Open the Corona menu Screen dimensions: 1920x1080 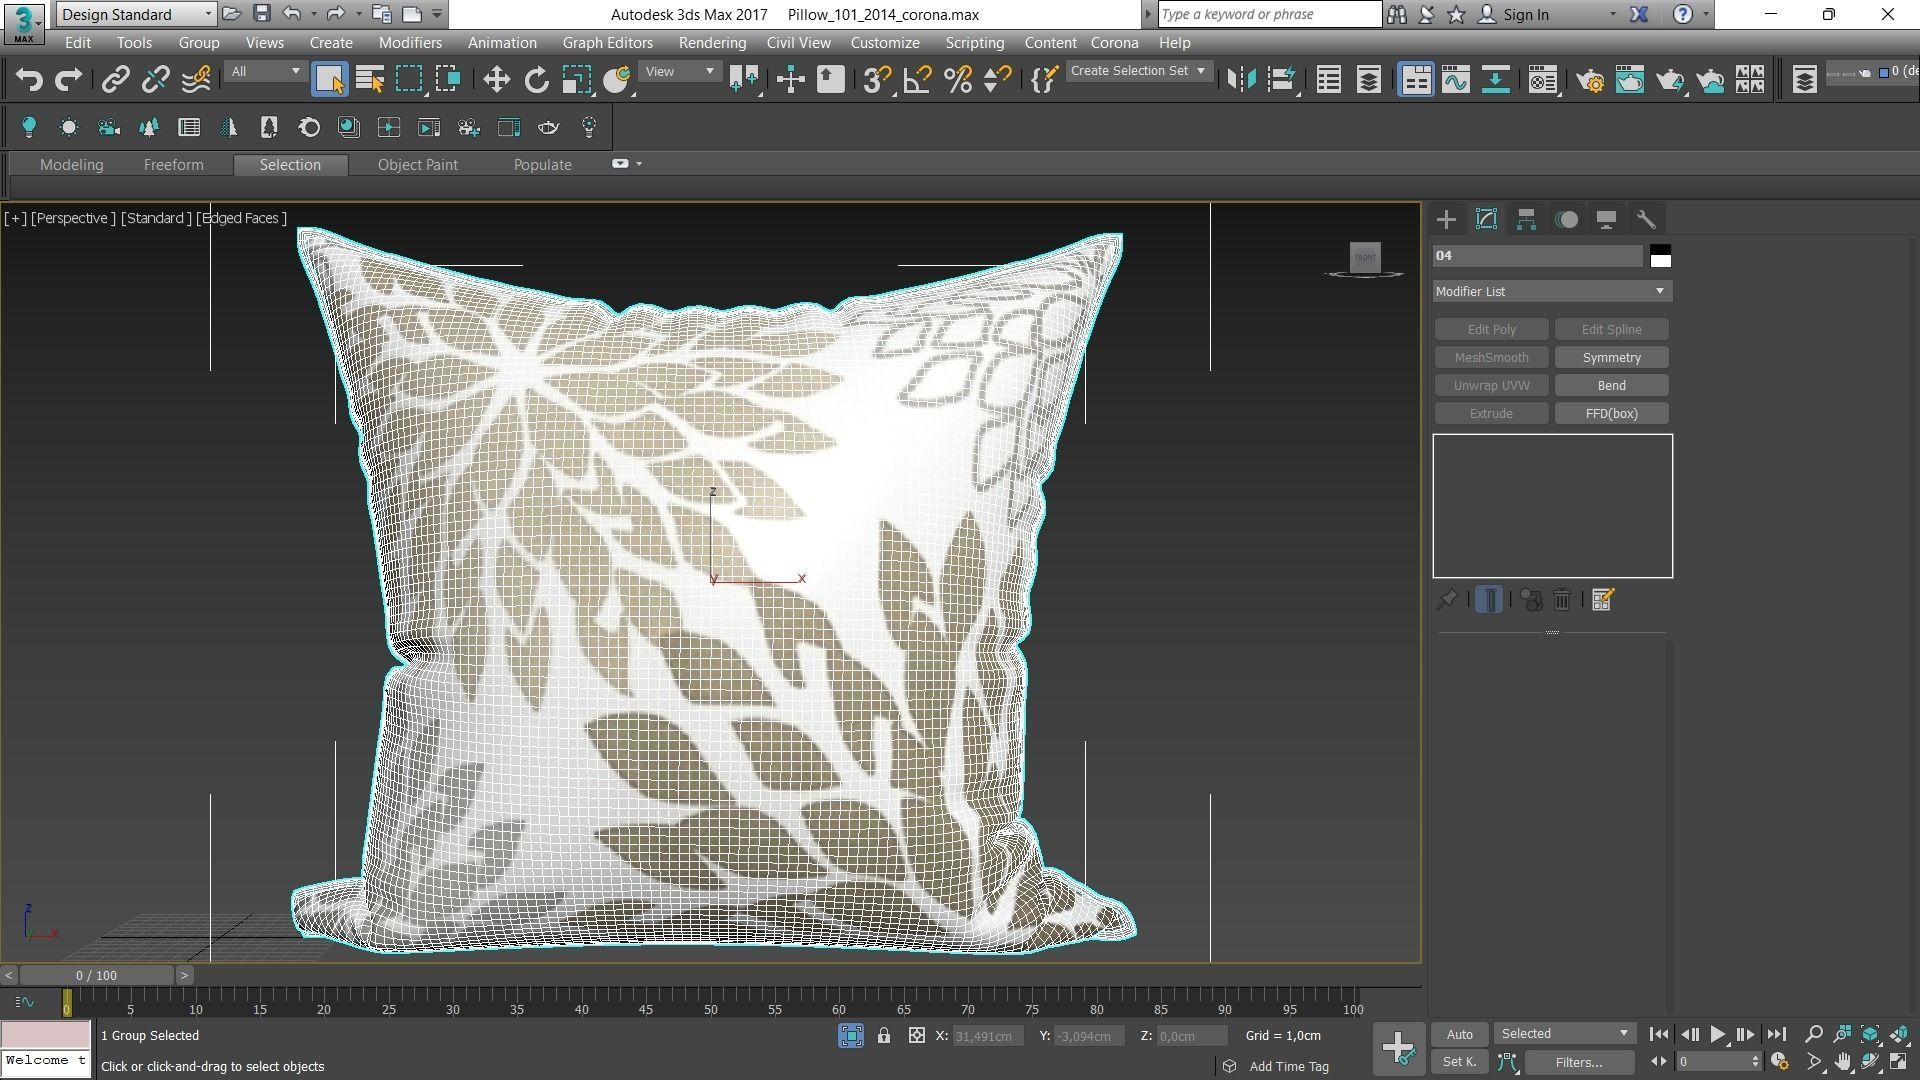(x=1114, y=43)
